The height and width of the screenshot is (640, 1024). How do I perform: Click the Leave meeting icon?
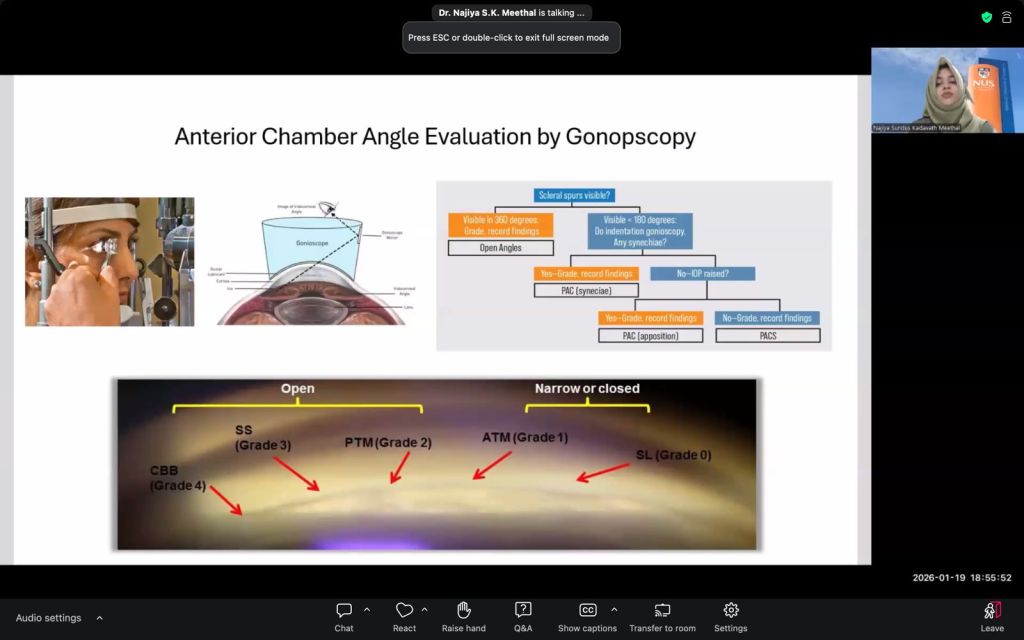991,611
